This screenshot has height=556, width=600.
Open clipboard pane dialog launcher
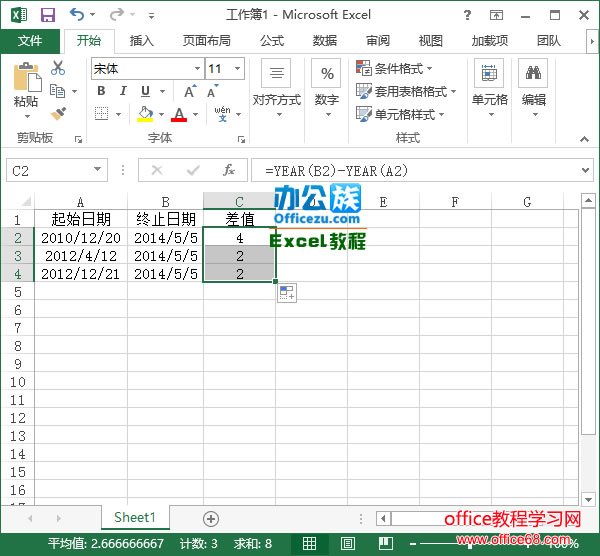click(78, 140)
